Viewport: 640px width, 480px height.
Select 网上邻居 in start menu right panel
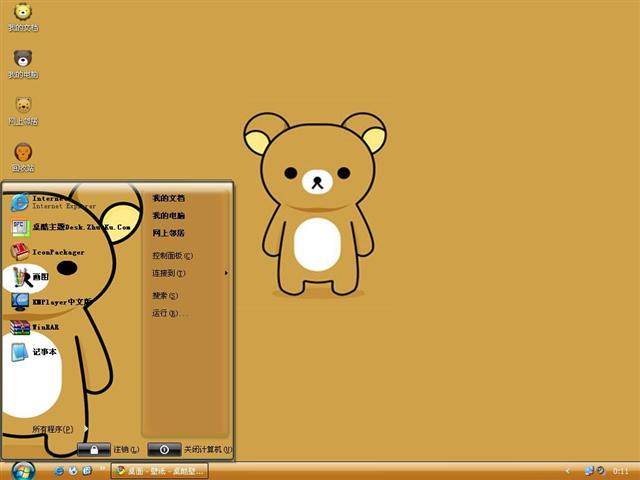coord(169,233)
